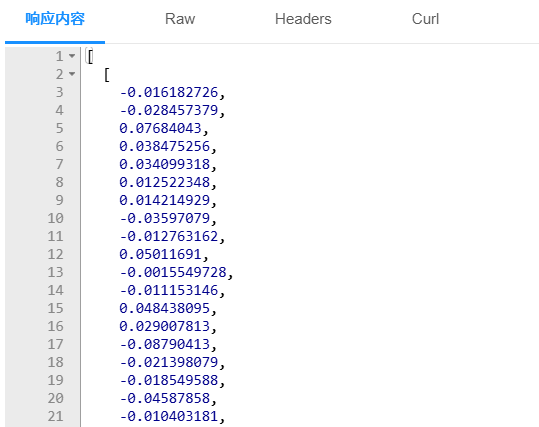This screenshot has width=539, height=427.
Task: Click the opening bracket on line 2
Action: pyautogui.click(x=107, y=75)
